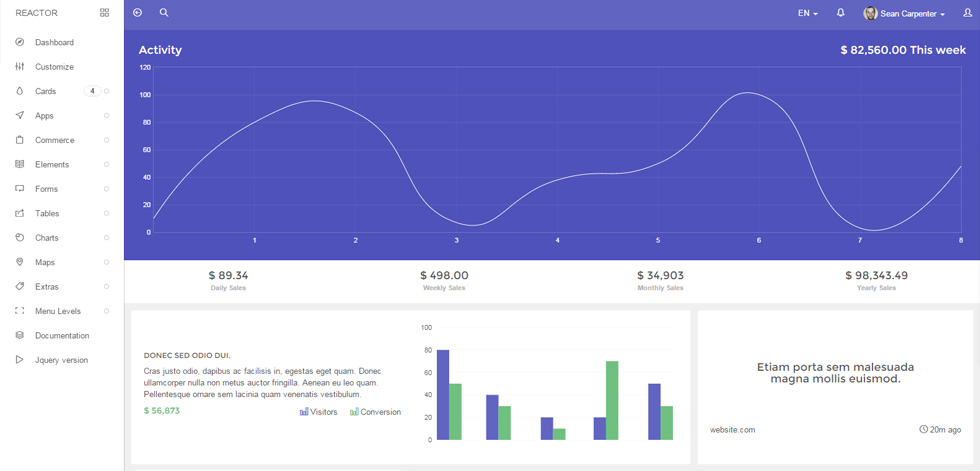Click the Charts pie icon in sidebar
This screenshot has height=471, width=980.
(19, 238)
